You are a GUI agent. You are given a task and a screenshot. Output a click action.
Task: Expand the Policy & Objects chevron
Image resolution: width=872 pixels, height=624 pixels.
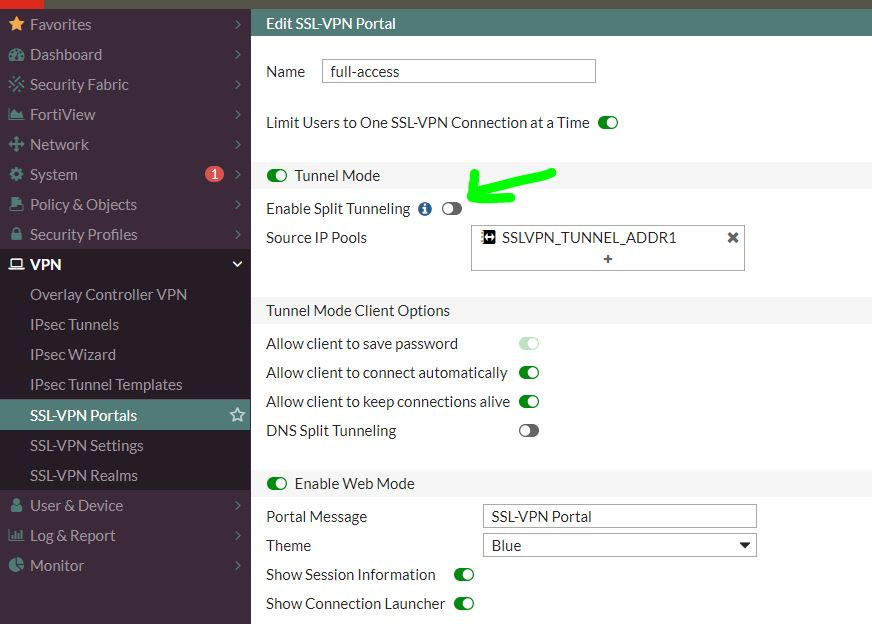(237, 205)
